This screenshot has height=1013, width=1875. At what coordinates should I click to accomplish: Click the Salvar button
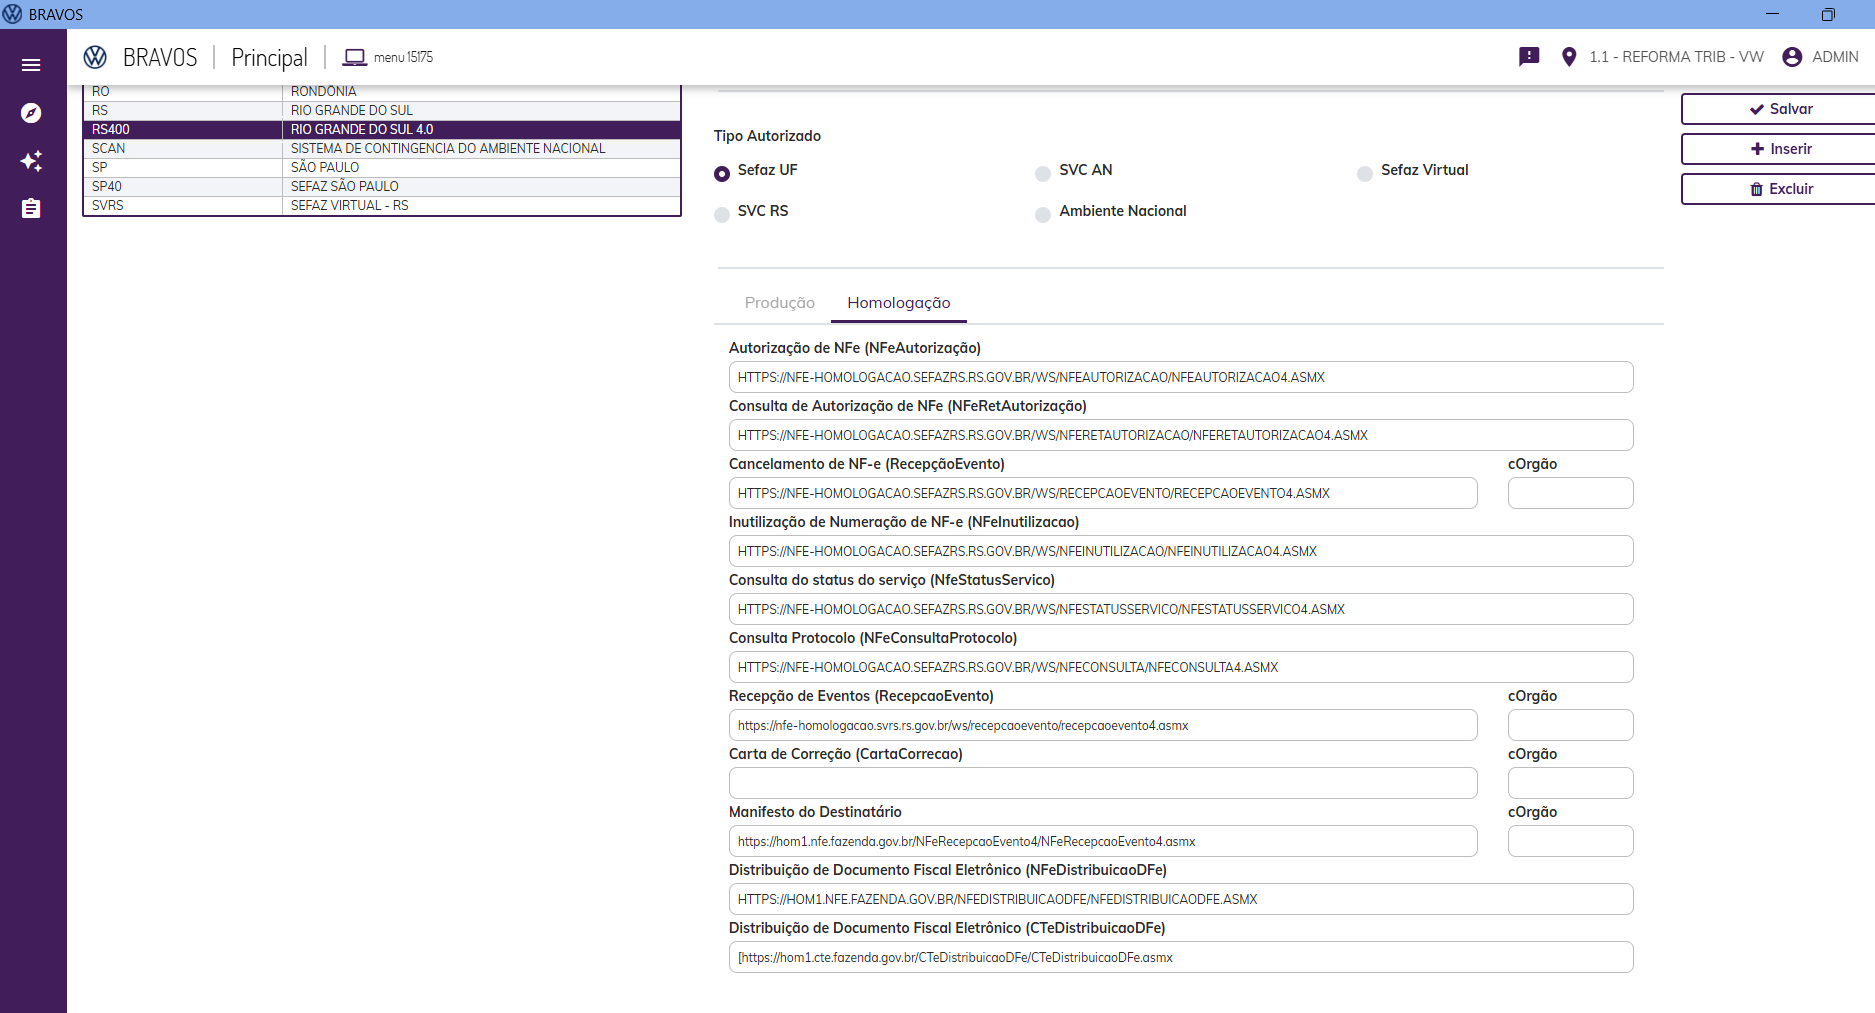1778,109
